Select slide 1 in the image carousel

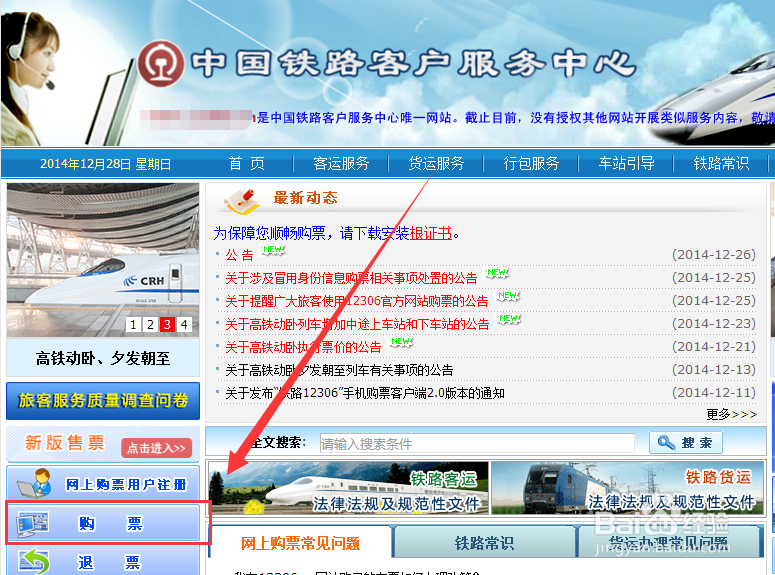click(x=133, y=324)
